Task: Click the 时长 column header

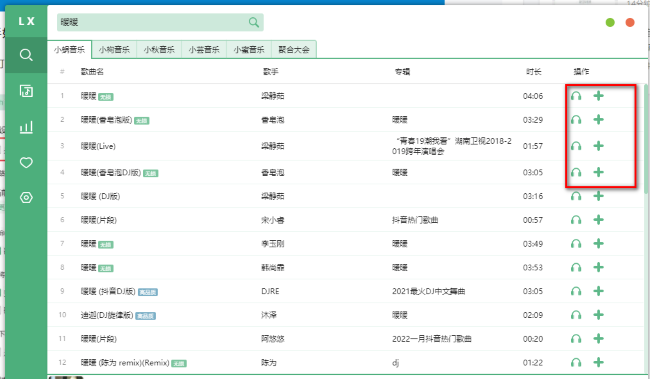Action: pyautogui.click(x=534, y=72)
